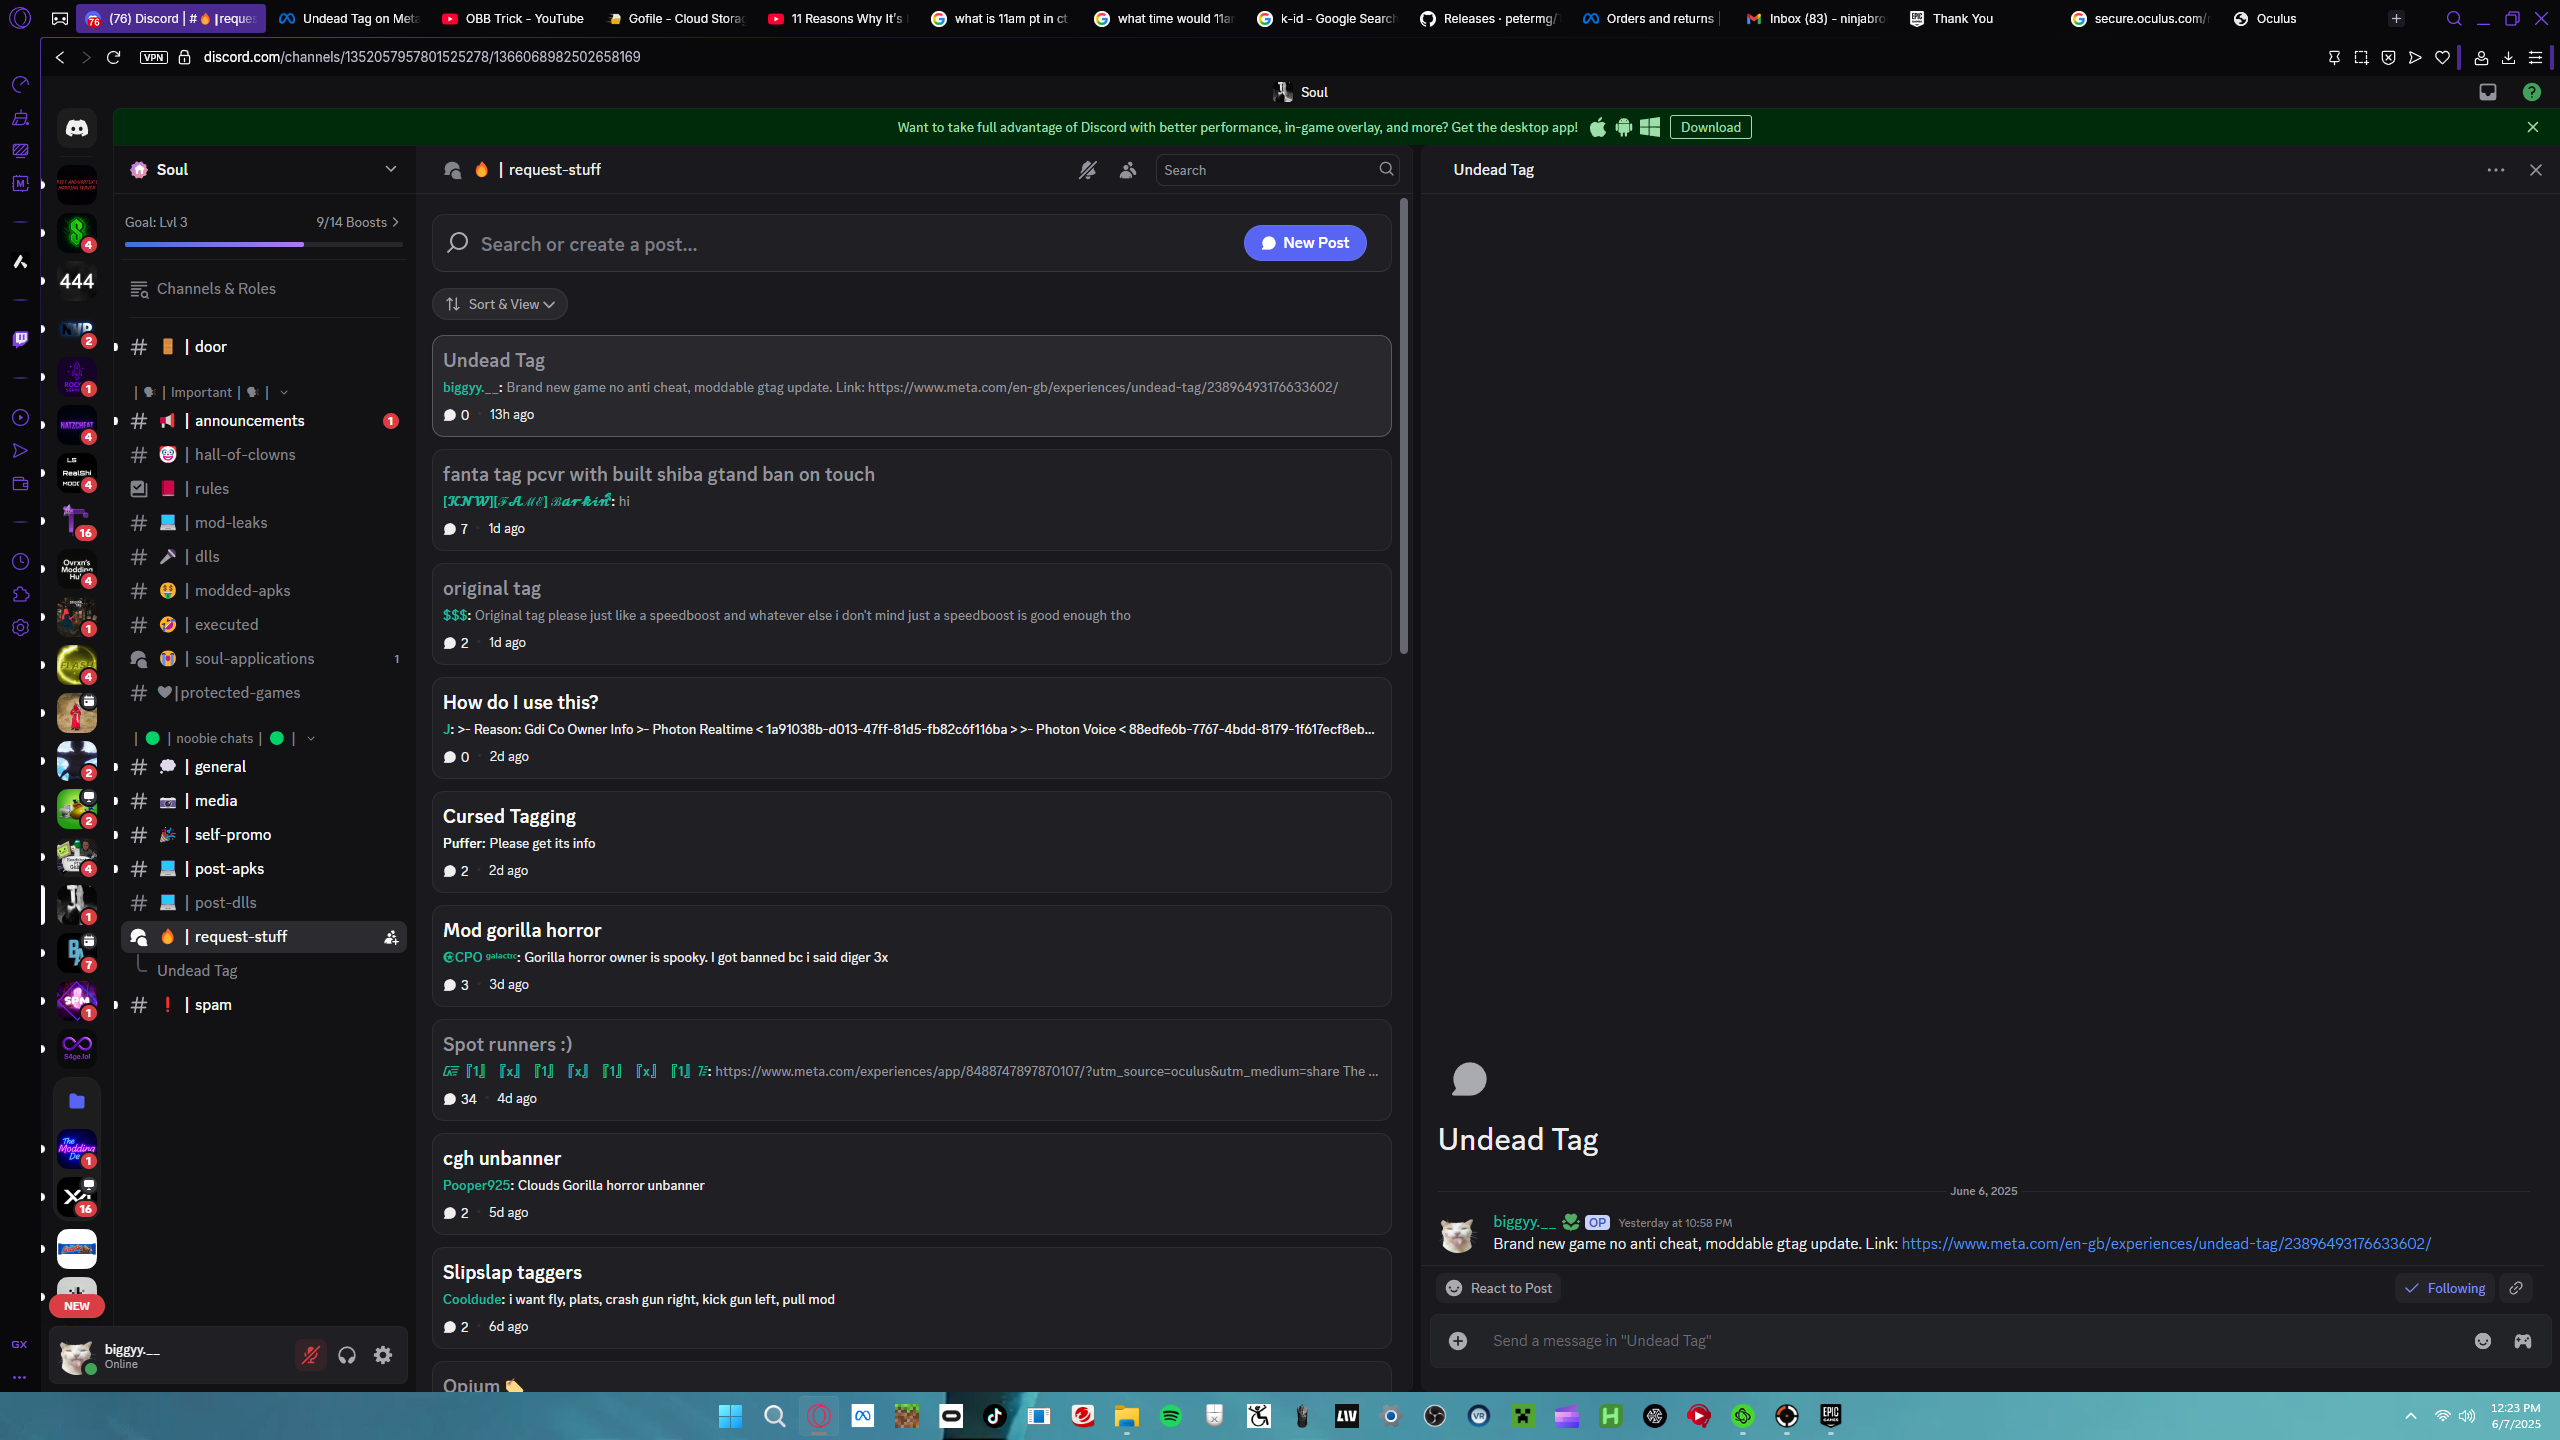Toggle deafen headphones in user panel
The width and height of the screenshot is (2560, 1440).
(x=347, y=1355)
